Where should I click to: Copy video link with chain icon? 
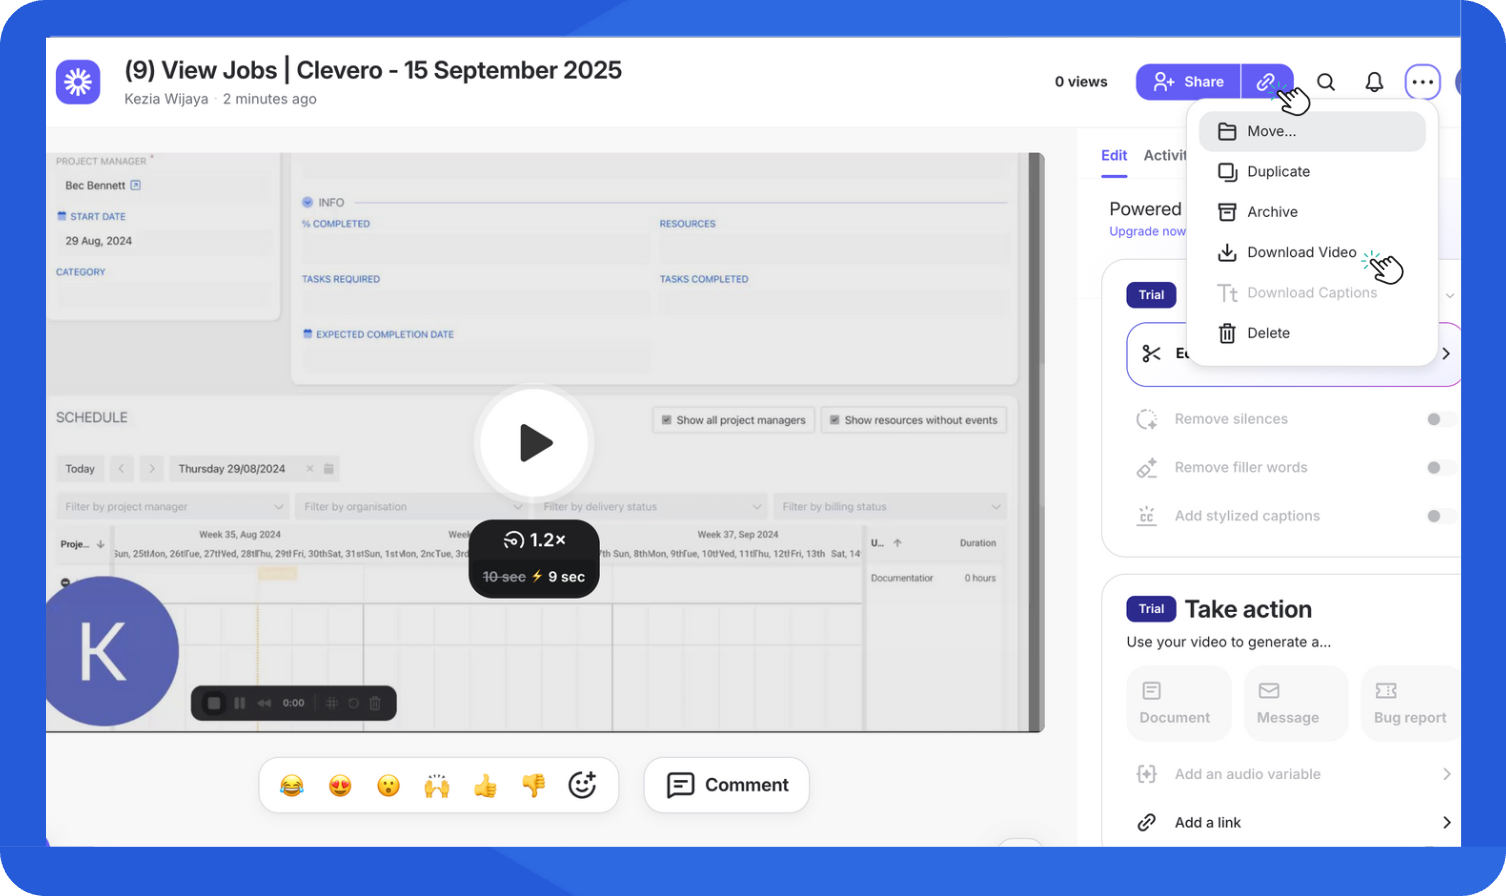pyautogui.click(x=1267, y=82)
